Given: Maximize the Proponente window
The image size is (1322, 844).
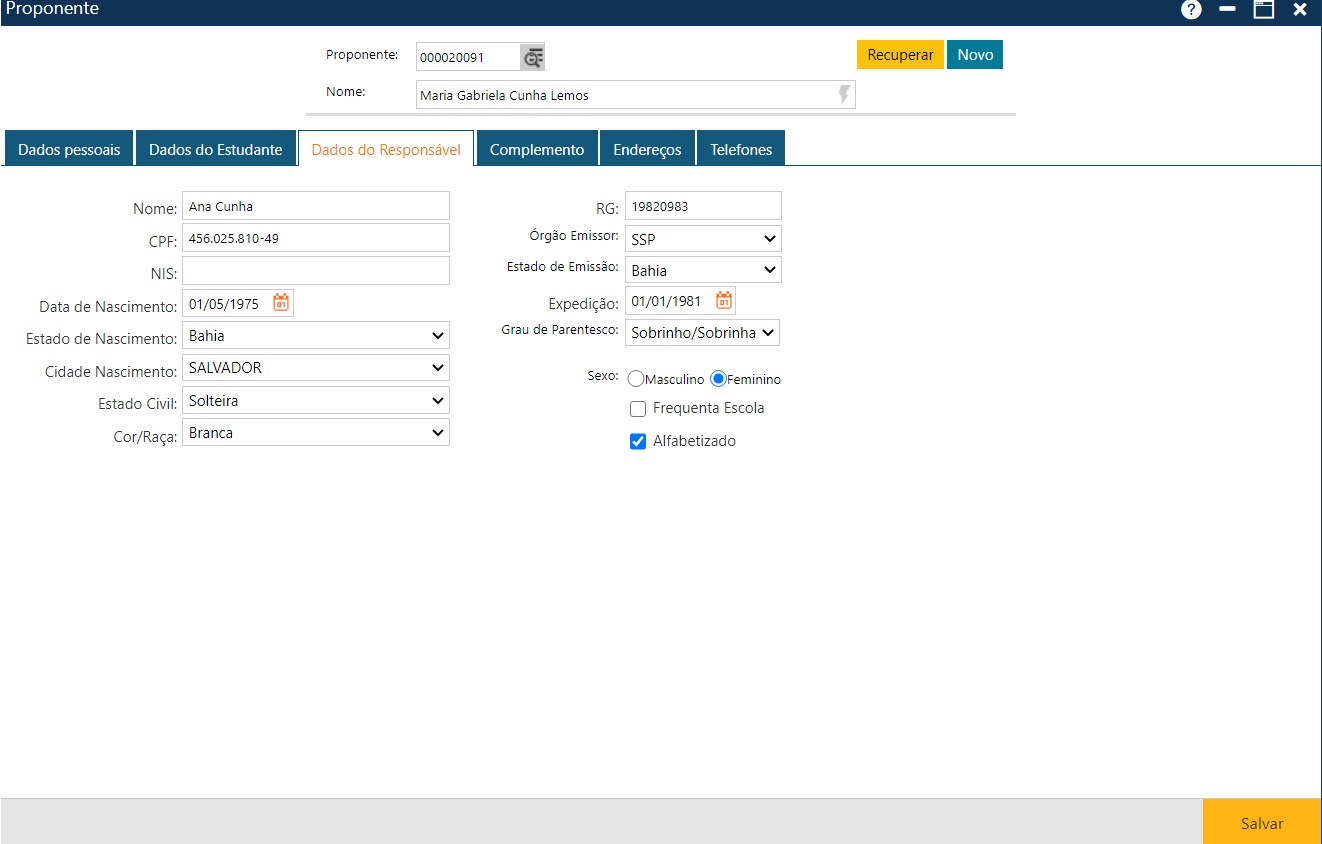Looking at the screenshot, I should (1264, 10).
